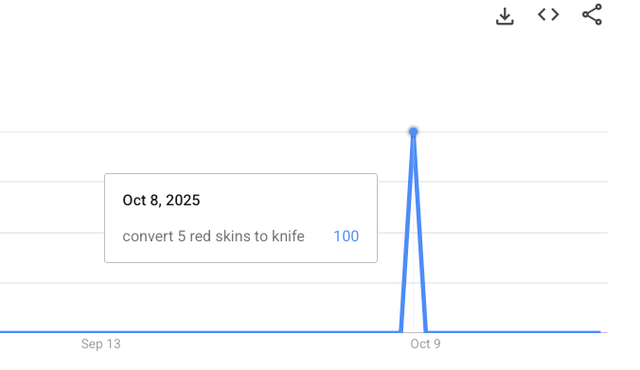The image size is (640, 370).
Task: Click the 'convert 5 red skins to knife' term
Action: pyautogui.click(x=213, y=236)
